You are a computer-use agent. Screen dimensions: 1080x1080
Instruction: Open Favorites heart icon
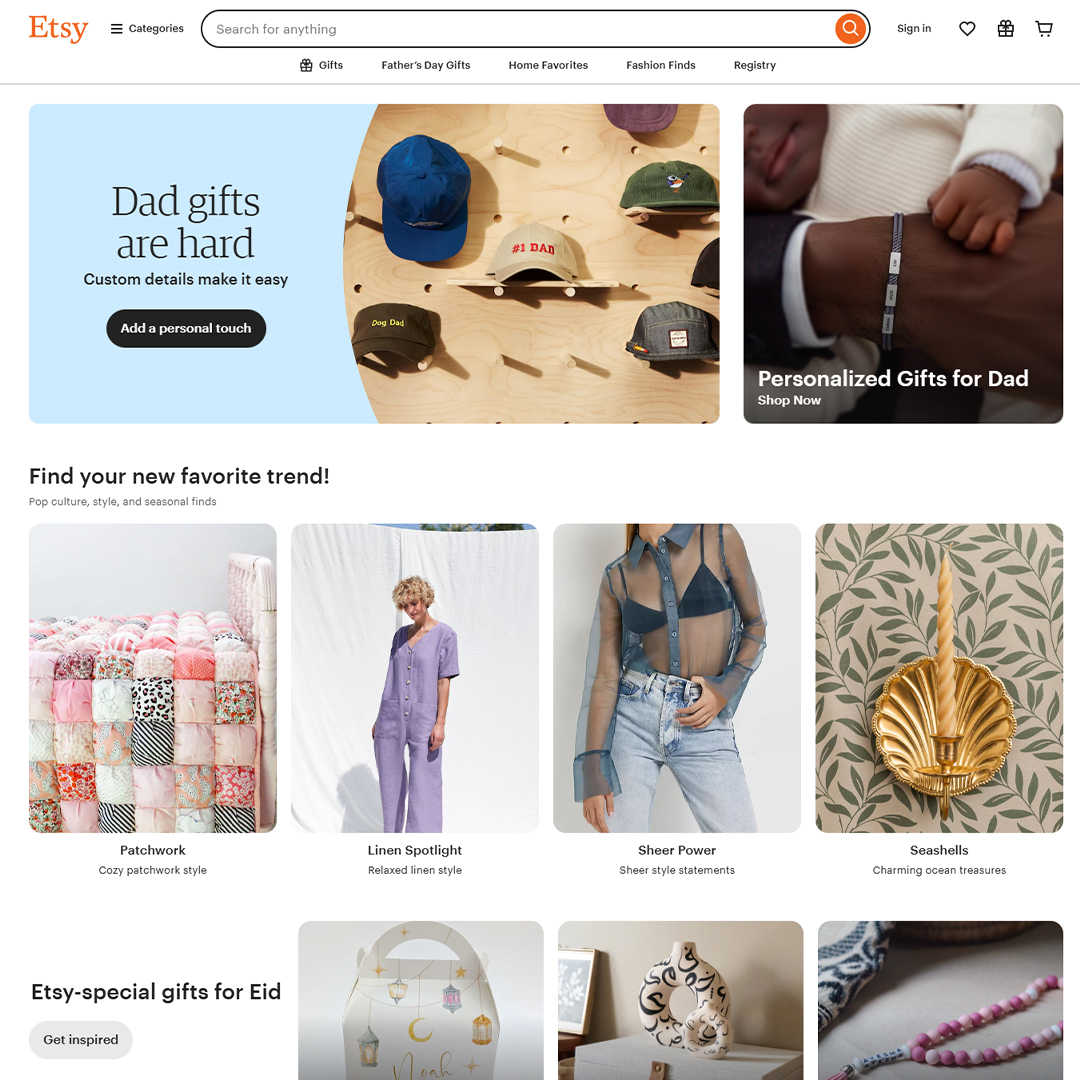pyautogui.click(x=967, y=28)
